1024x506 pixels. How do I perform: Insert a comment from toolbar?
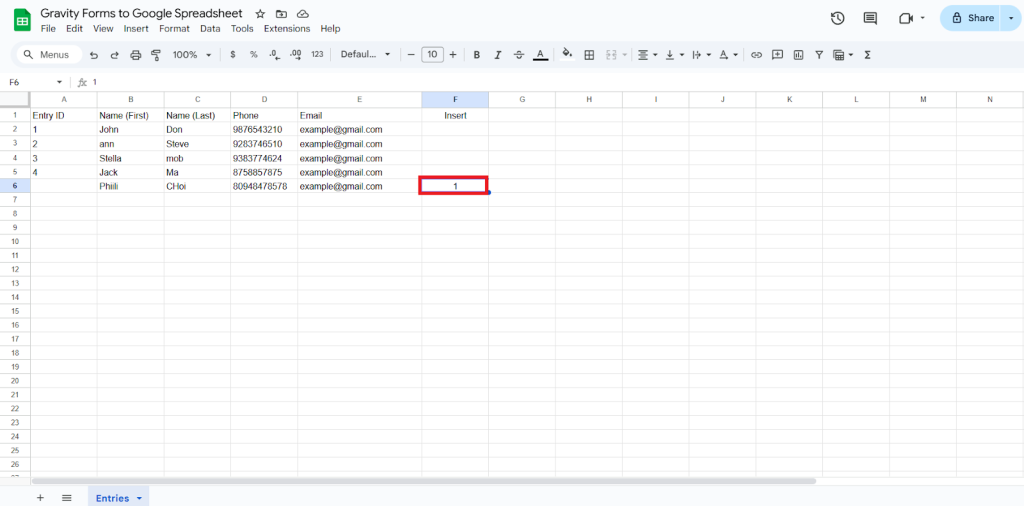777,55
